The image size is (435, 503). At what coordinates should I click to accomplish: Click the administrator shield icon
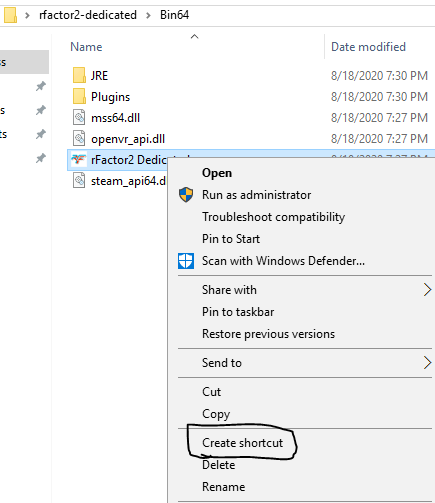click(186, 195)
